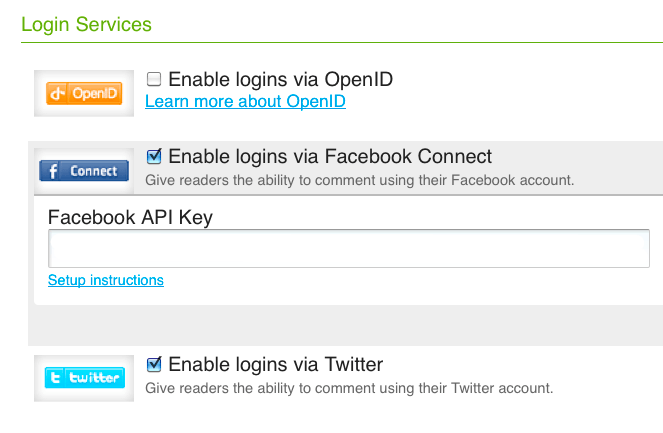Click the orange OpenID logo badge
663x433 pixels.
84,94
